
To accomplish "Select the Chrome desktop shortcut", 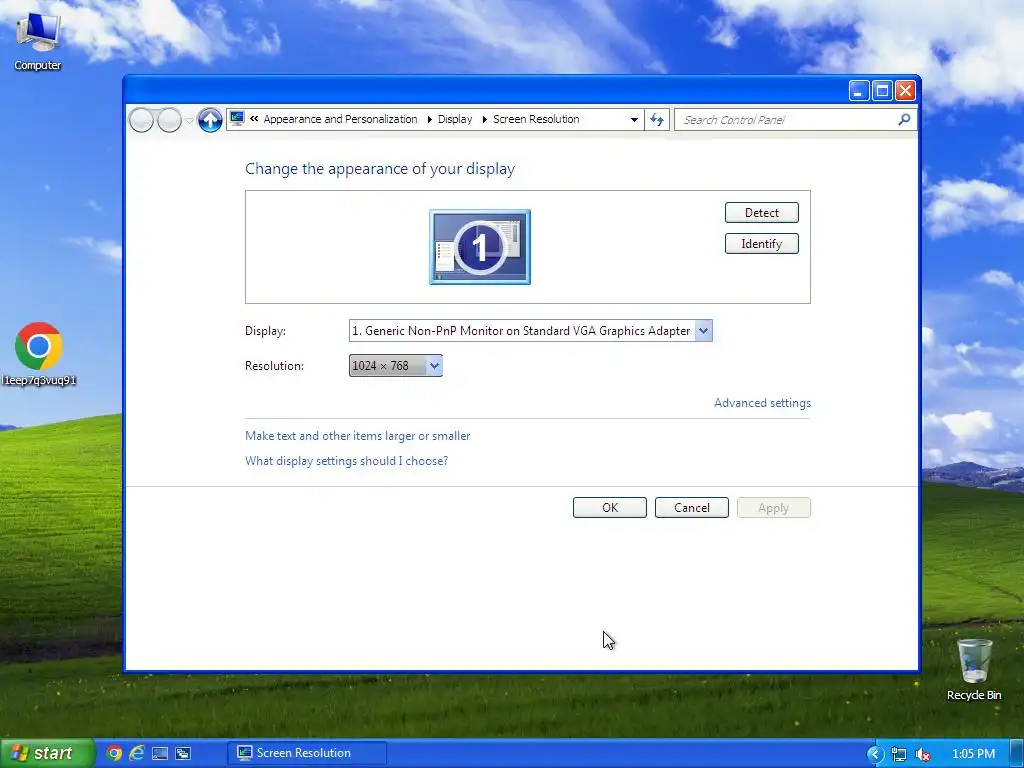I will 39,353.
